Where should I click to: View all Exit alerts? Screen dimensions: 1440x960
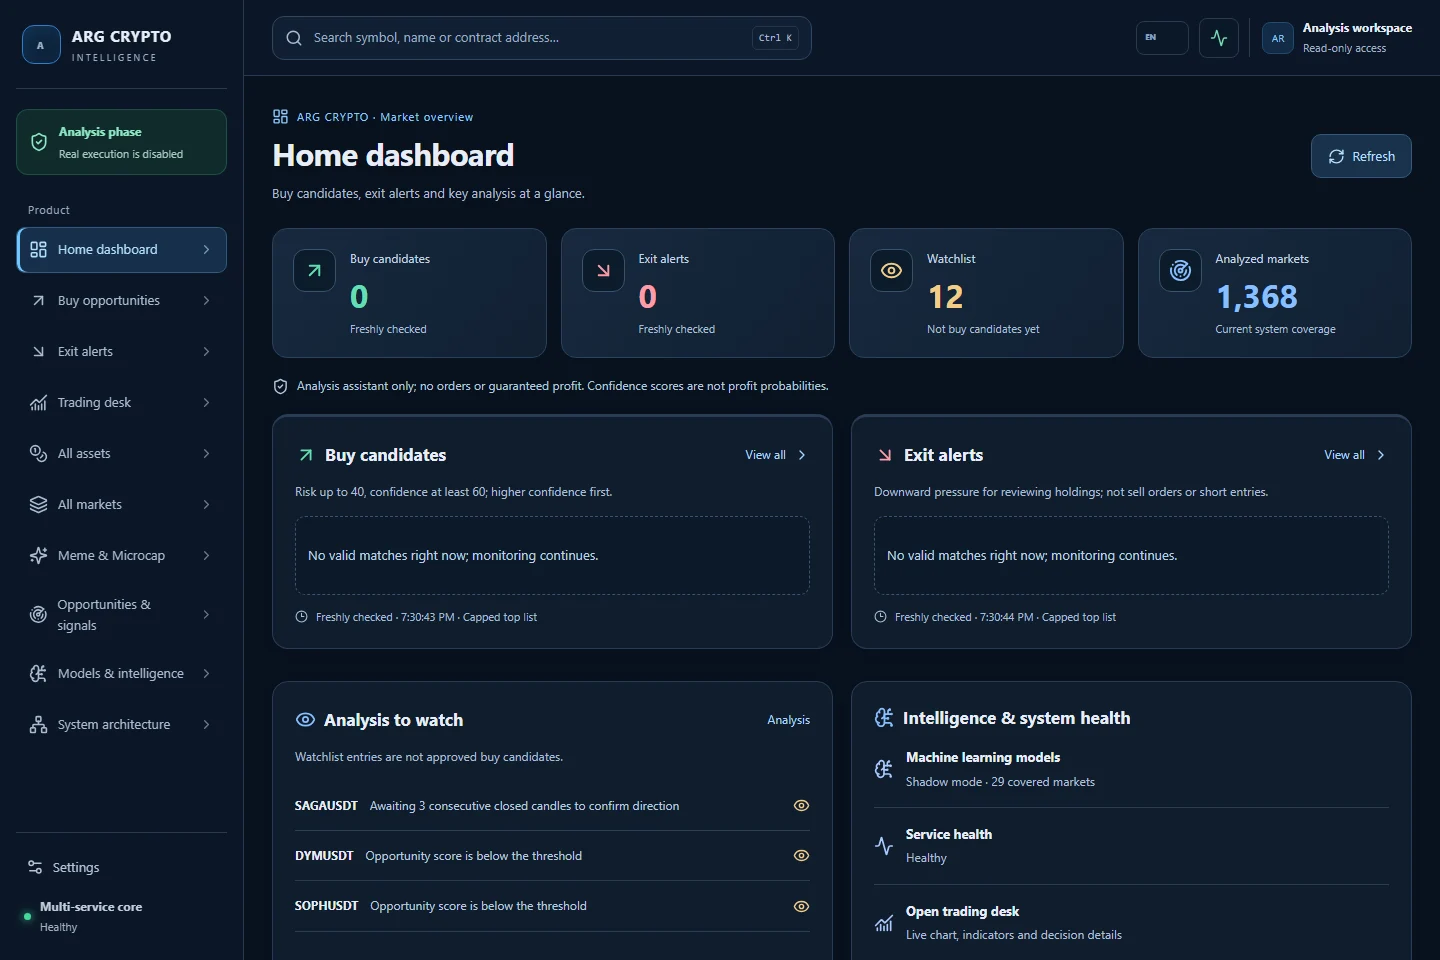pos(1354,455)
